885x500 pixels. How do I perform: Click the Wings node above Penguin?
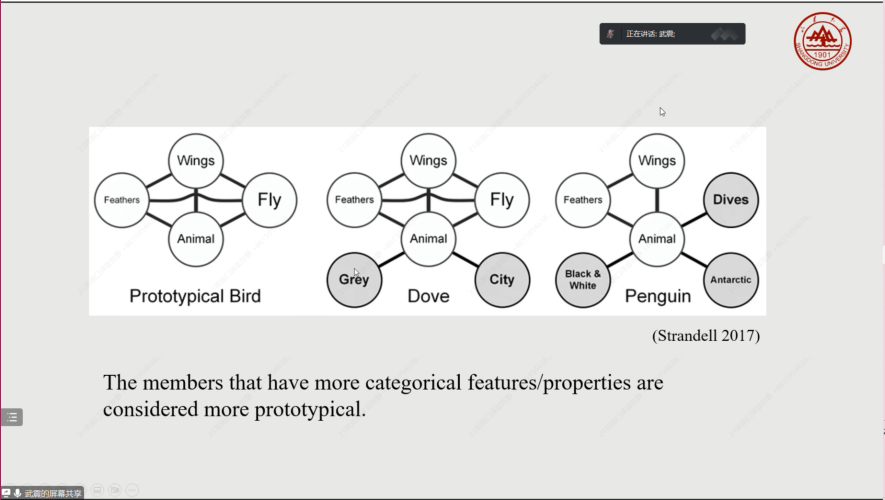click(x=657, y=160)
